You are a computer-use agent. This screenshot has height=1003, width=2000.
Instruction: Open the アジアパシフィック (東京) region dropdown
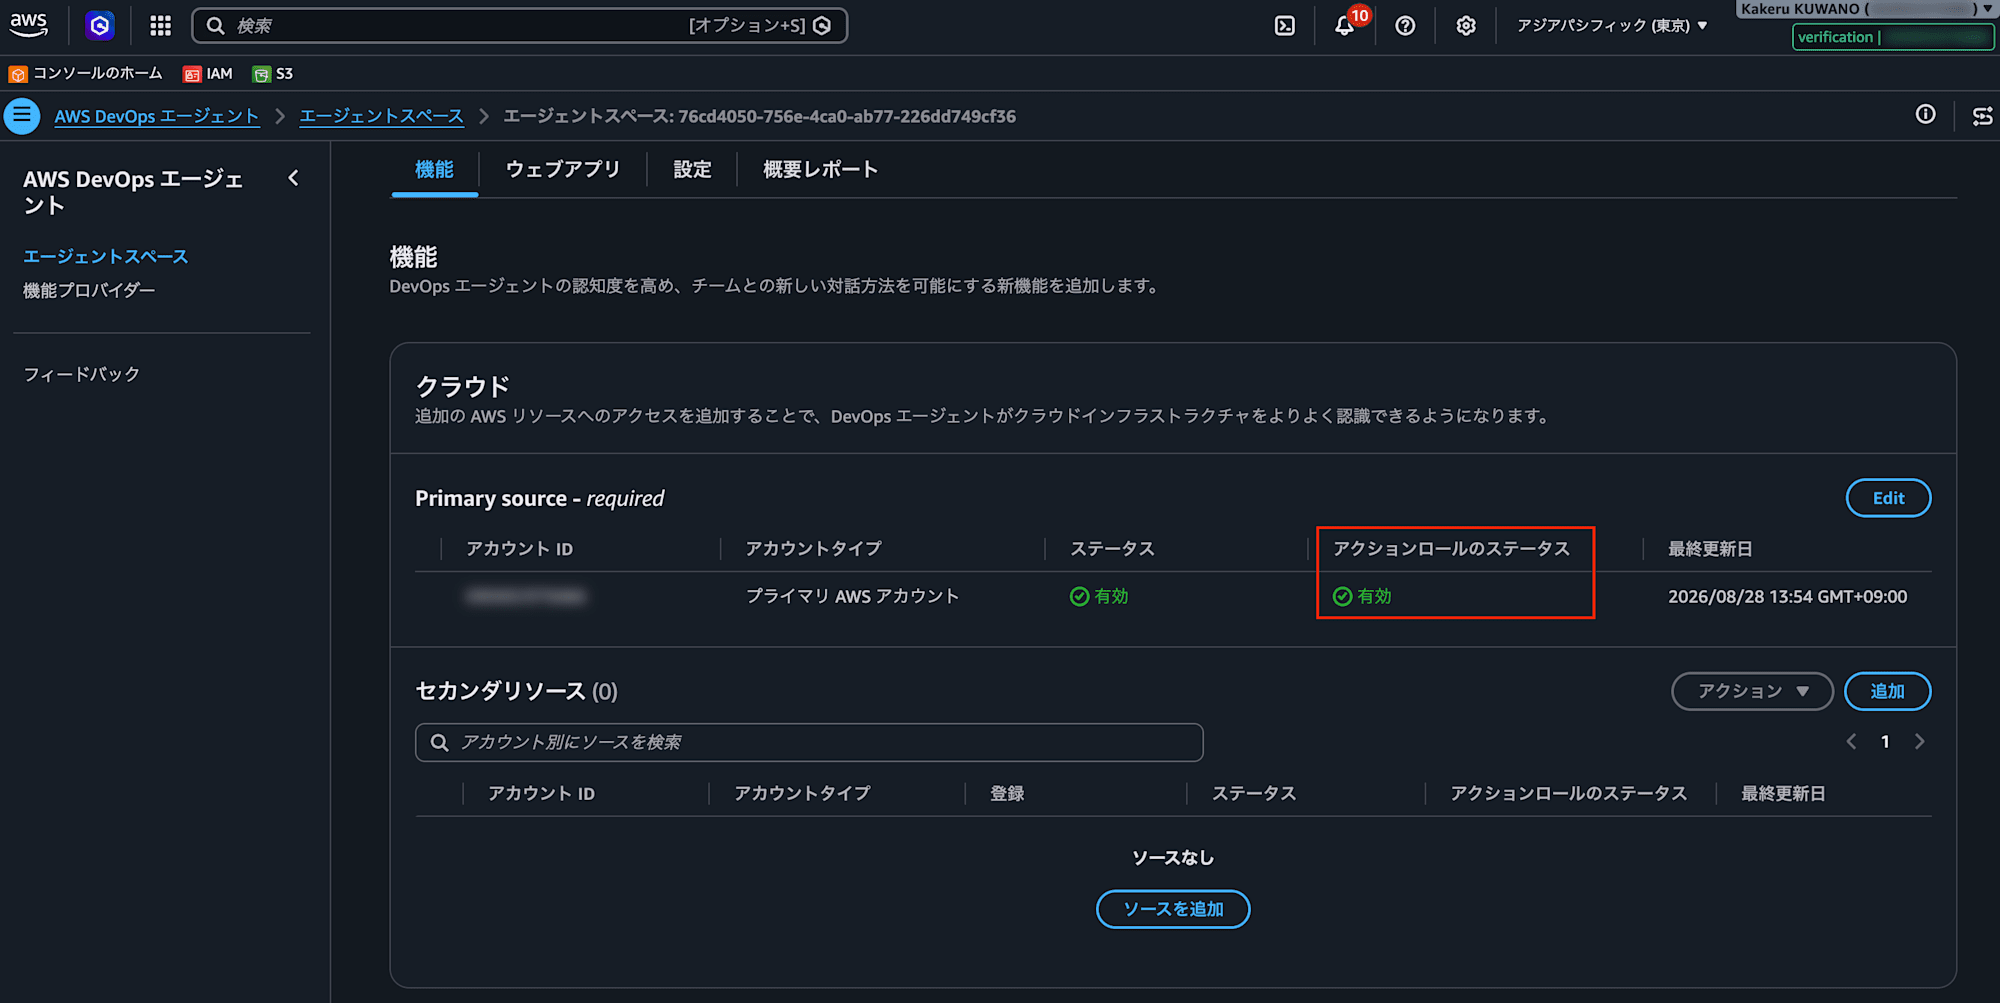1612,26
